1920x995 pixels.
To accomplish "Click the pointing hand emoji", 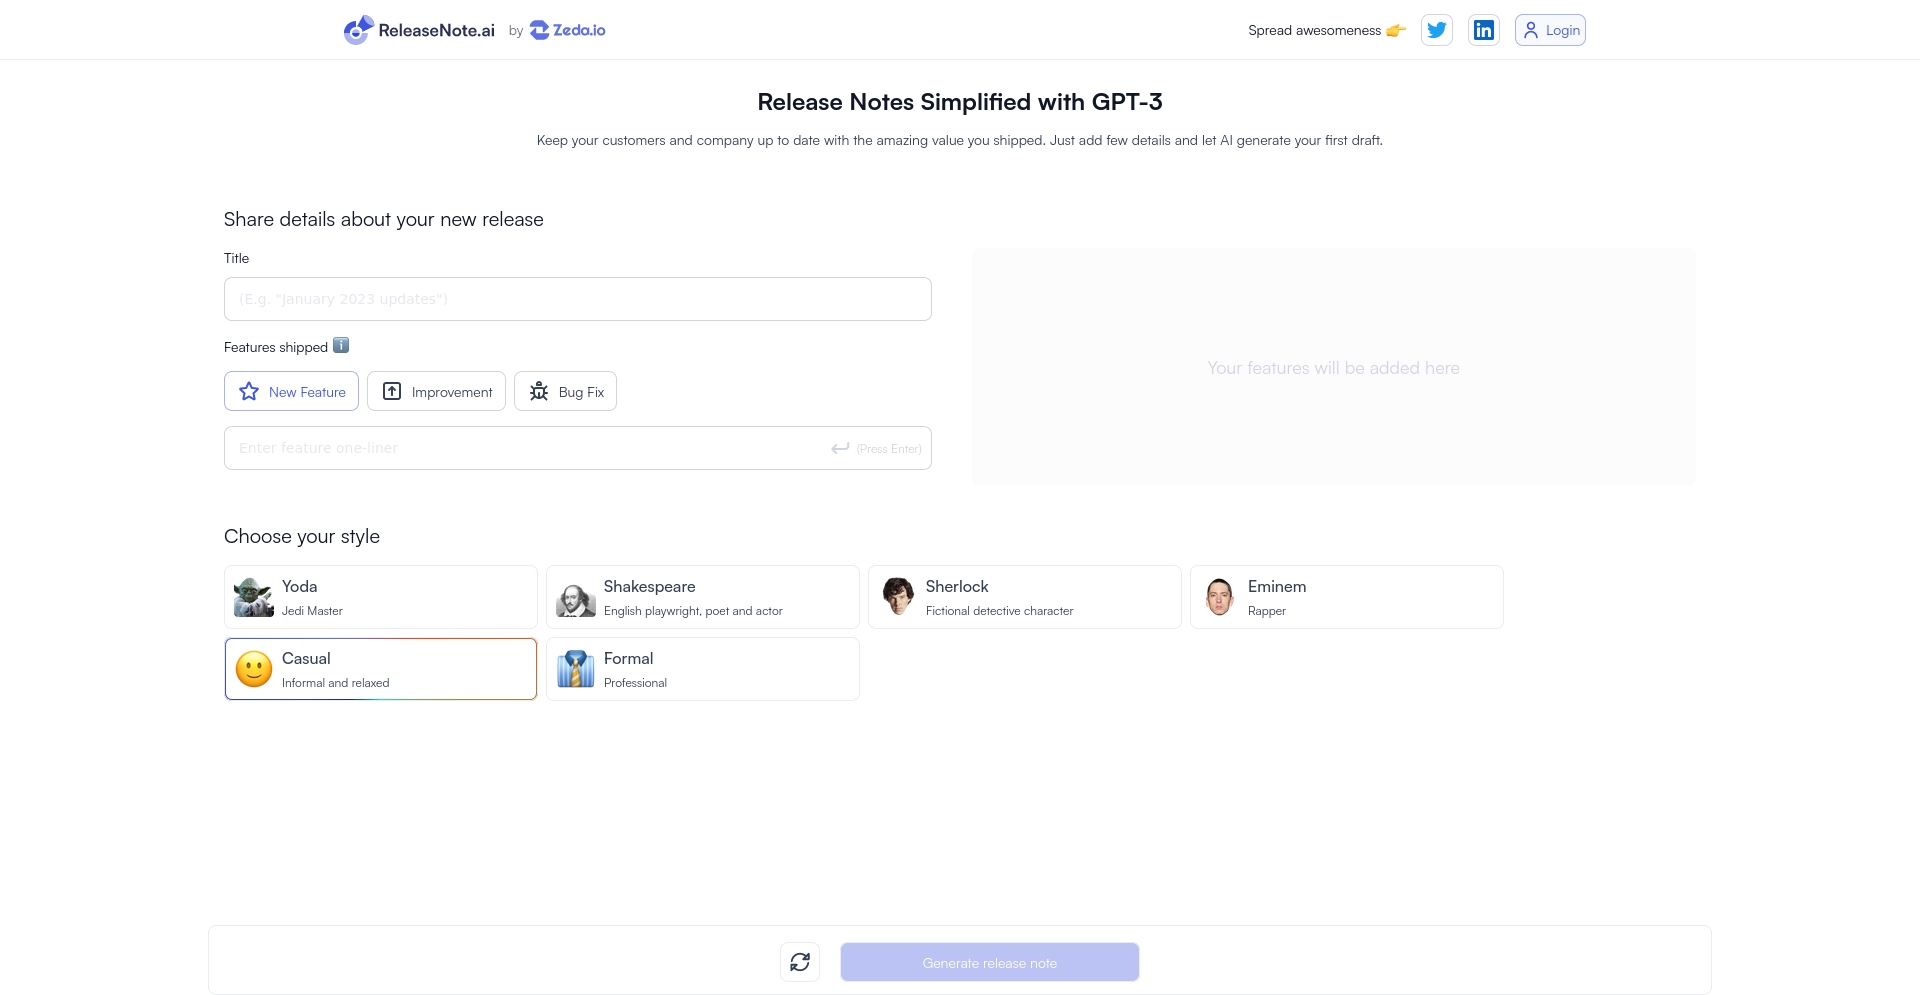I will 1396,30.
